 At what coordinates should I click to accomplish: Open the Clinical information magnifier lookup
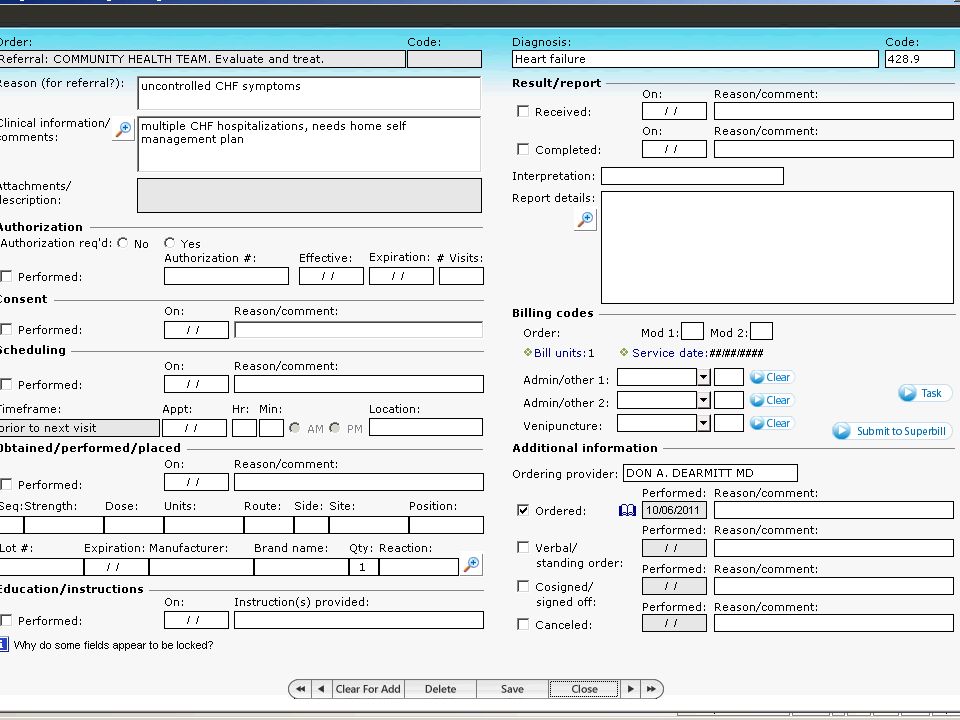point(124,129)
